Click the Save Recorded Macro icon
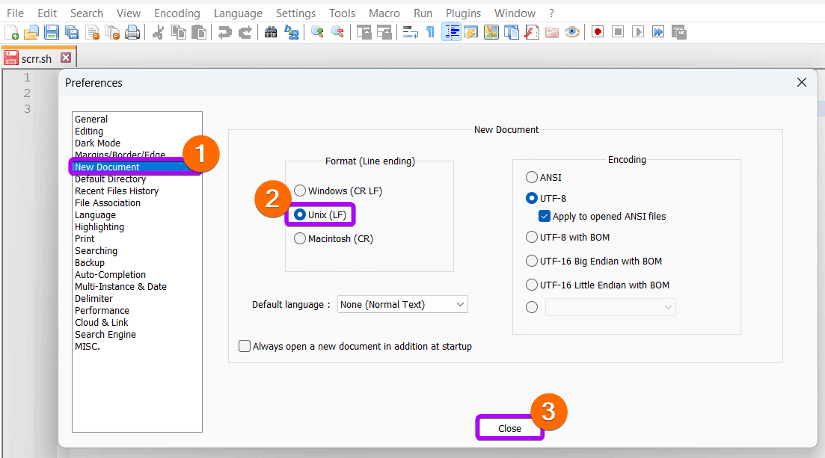Viewport: 825px width, 458px height. 679,33
